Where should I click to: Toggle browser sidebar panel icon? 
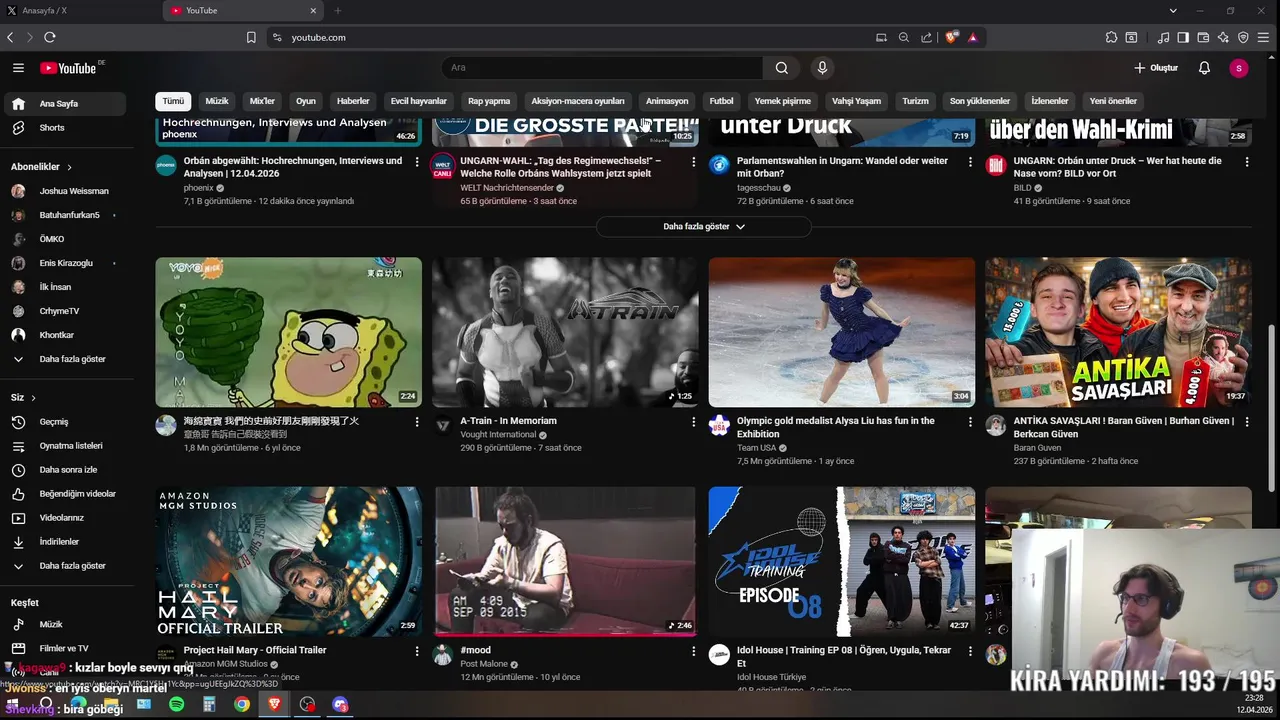point(1183,37)
